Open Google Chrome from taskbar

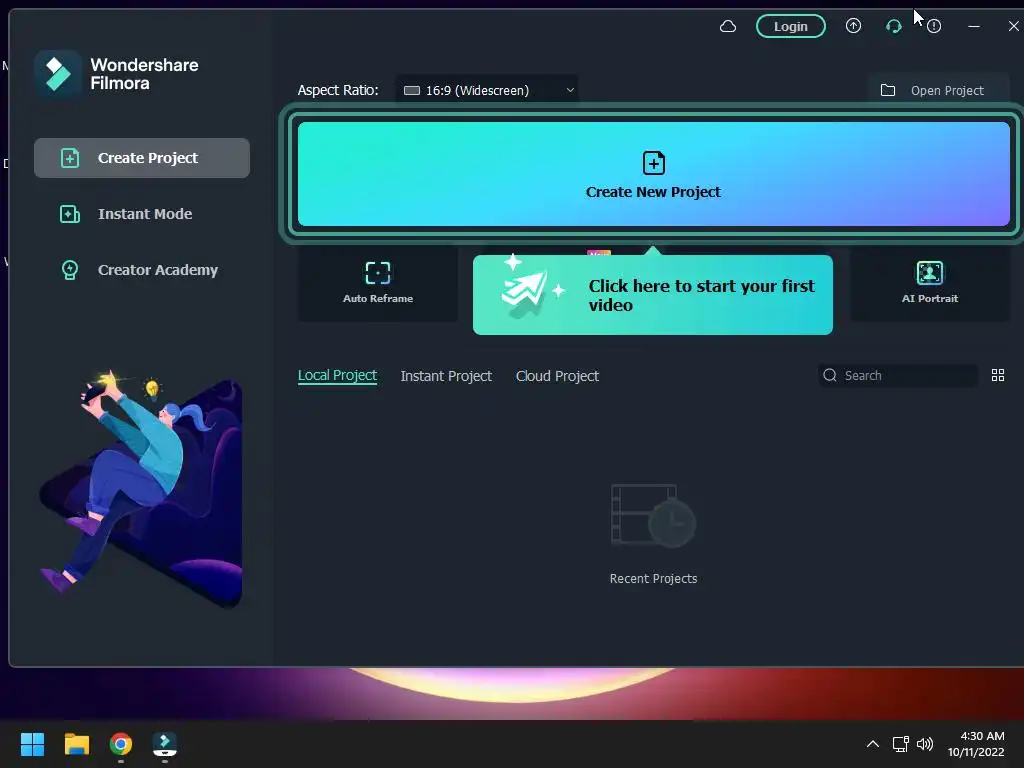tap(121, 744)
